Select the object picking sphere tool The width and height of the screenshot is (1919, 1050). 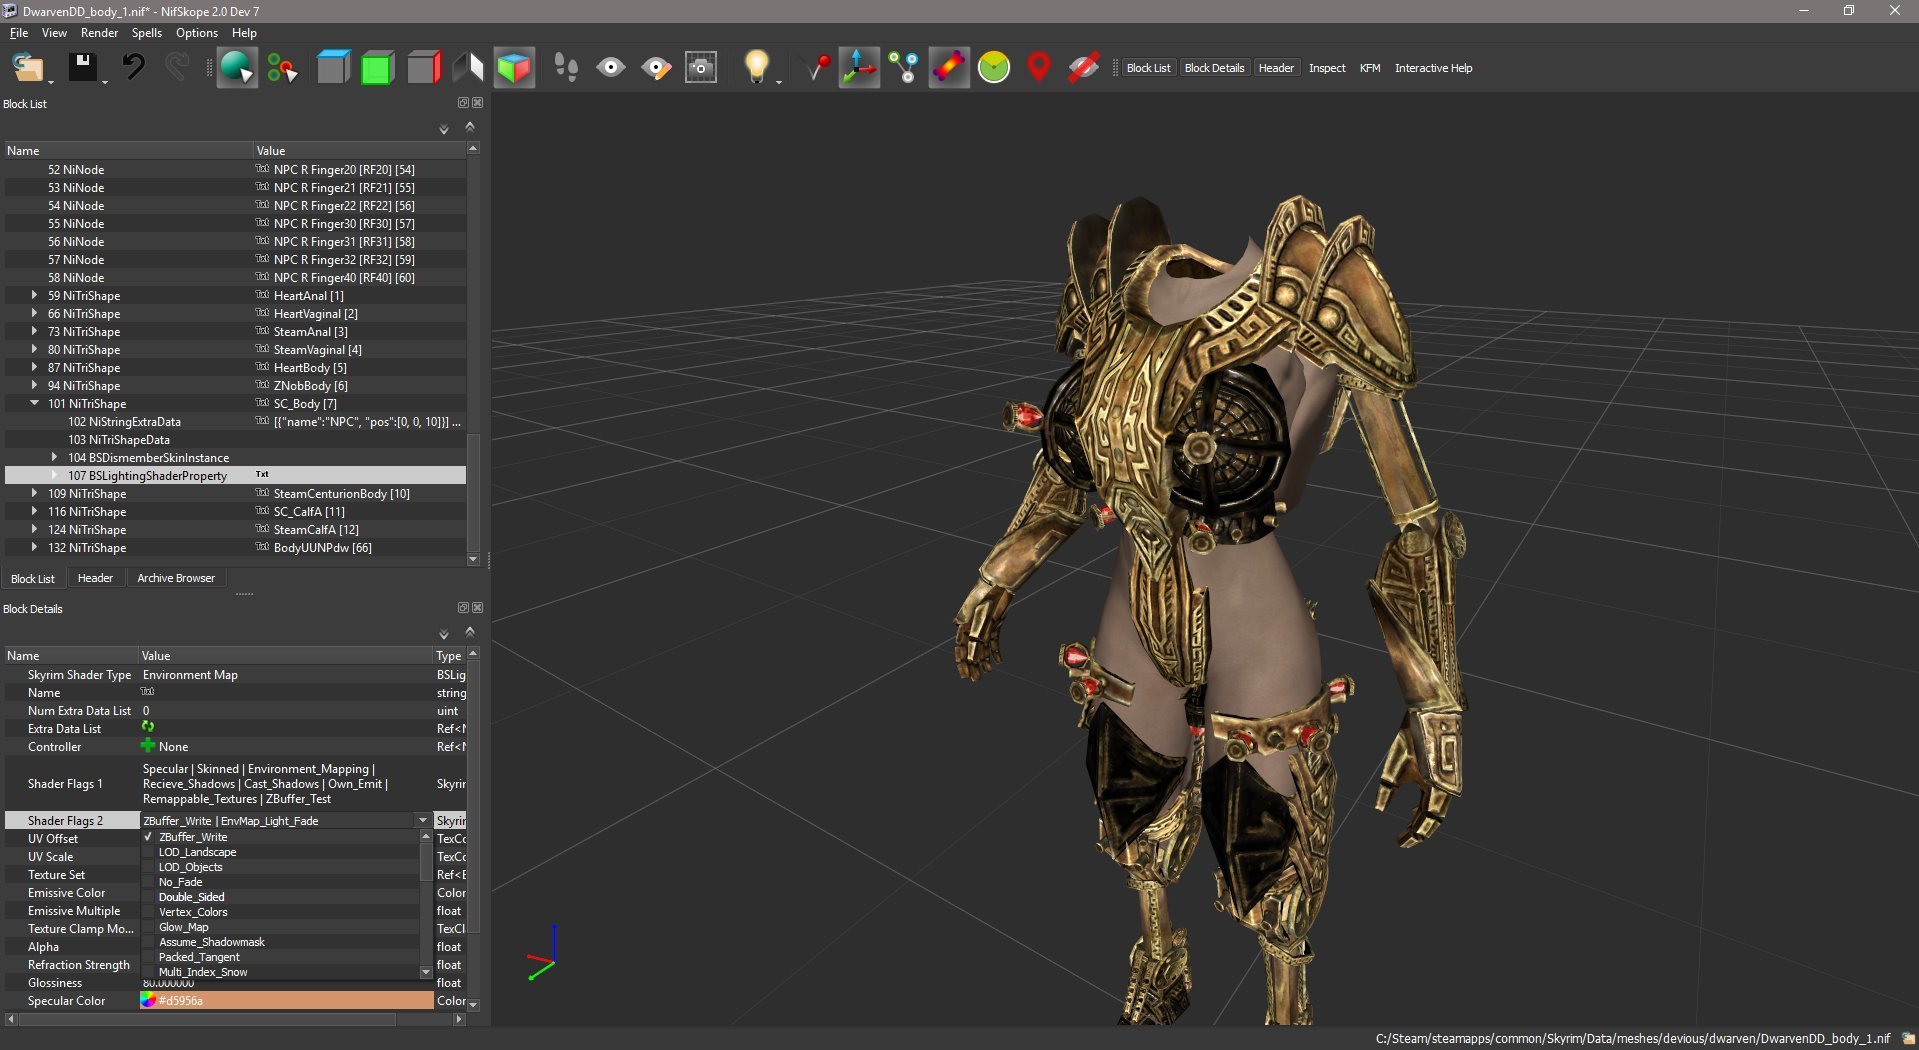tap(237, 68)
